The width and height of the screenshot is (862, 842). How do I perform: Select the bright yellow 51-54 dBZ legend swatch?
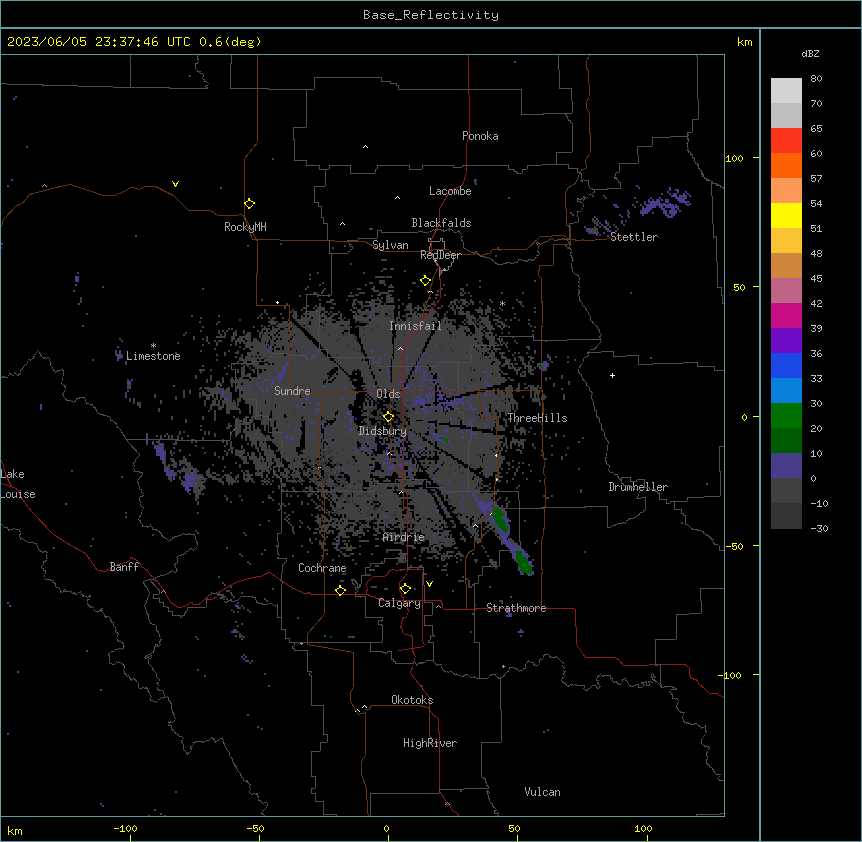tap(786, 215)
